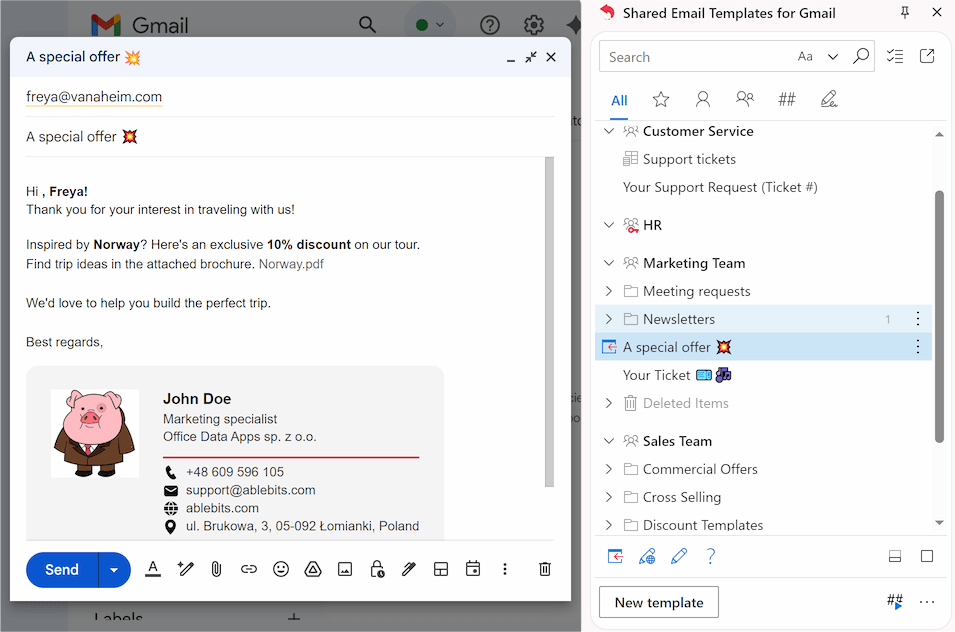Attach files using the paperclip icon
Viewport: 955px width, 632px height.
click(x=216, y=569)
